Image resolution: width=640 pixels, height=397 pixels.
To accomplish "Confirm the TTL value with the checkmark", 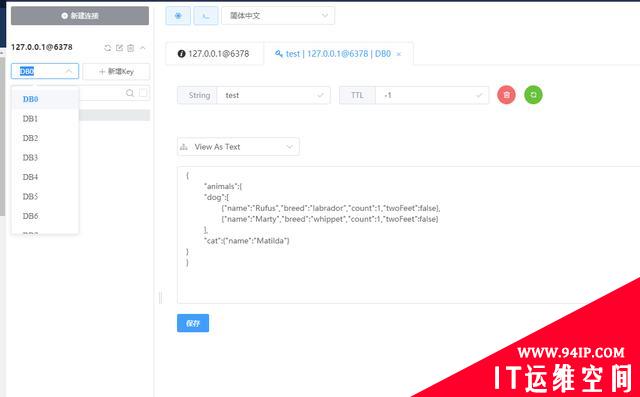I will 479,95.
